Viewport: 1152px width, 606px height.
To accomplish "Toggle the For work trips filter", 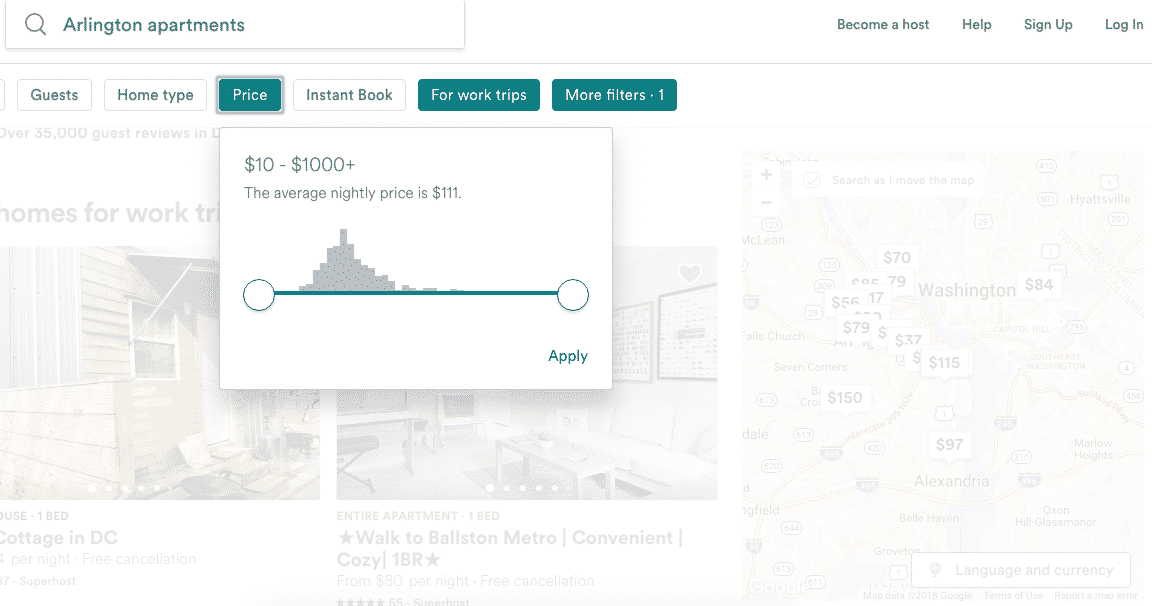I will (479, 95).
